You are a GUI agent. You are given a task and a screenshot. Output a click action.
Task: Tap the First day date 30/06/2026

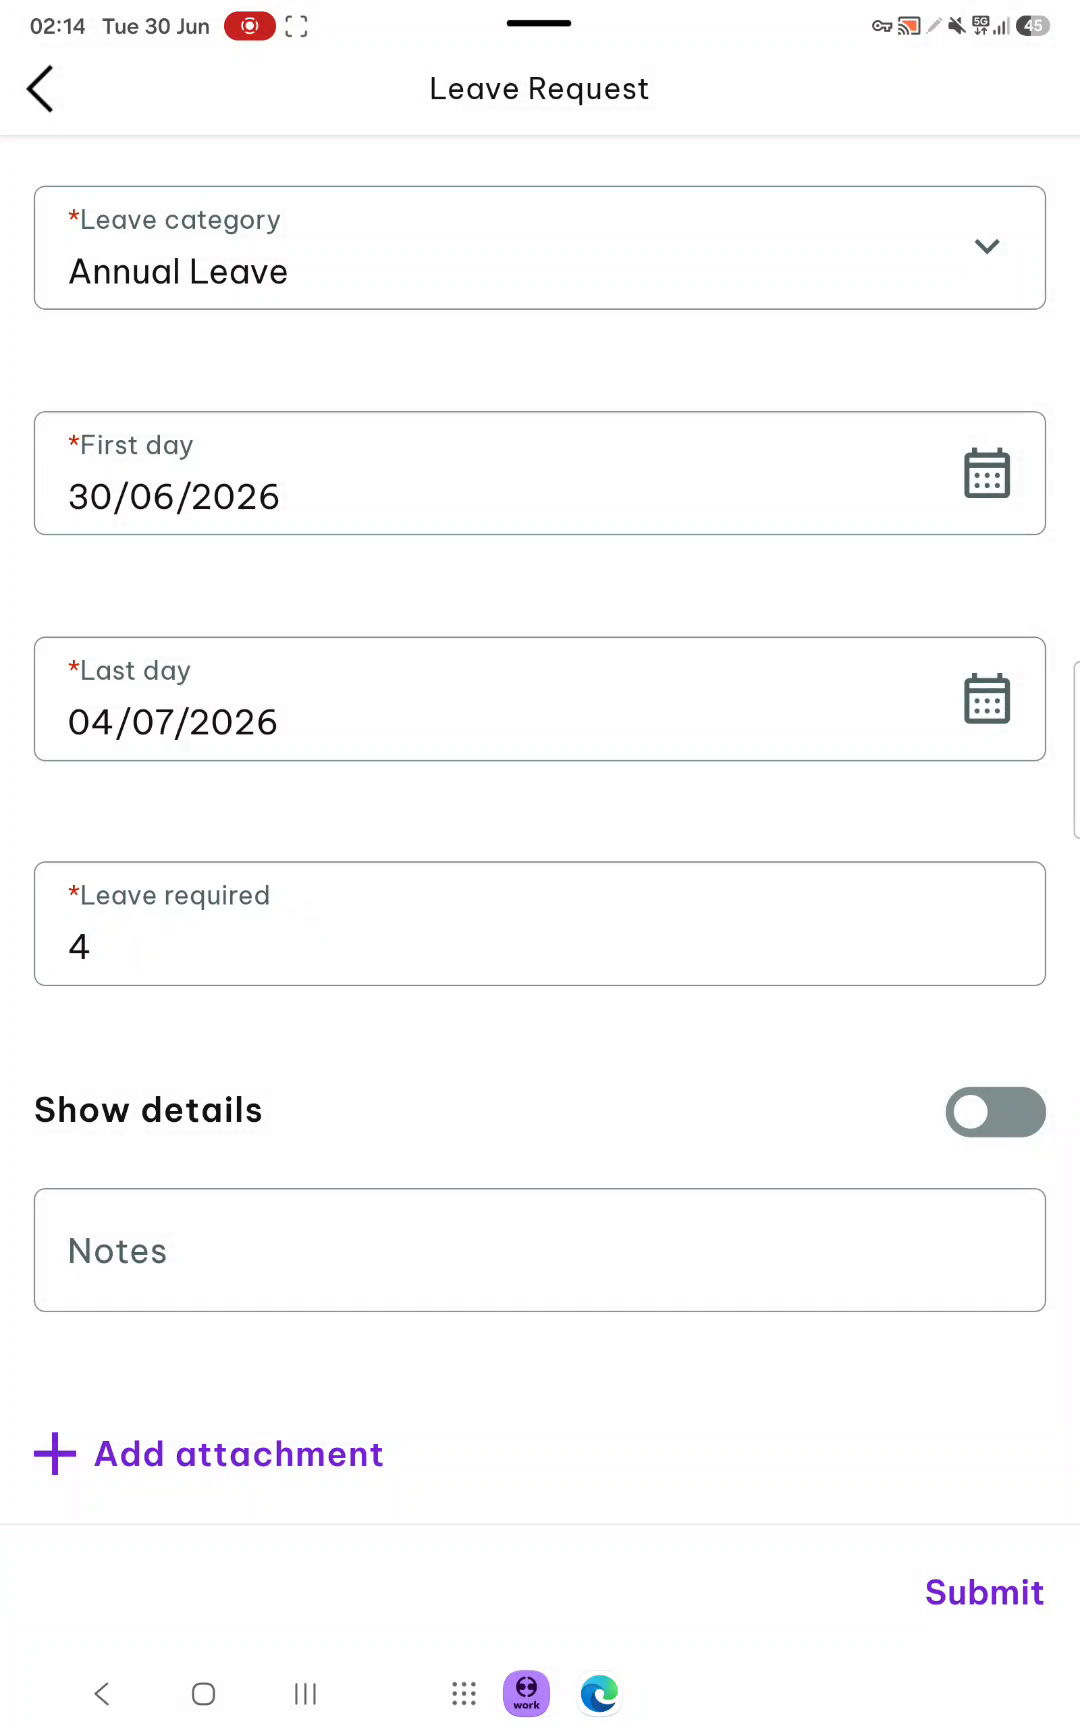coord(174,497)
